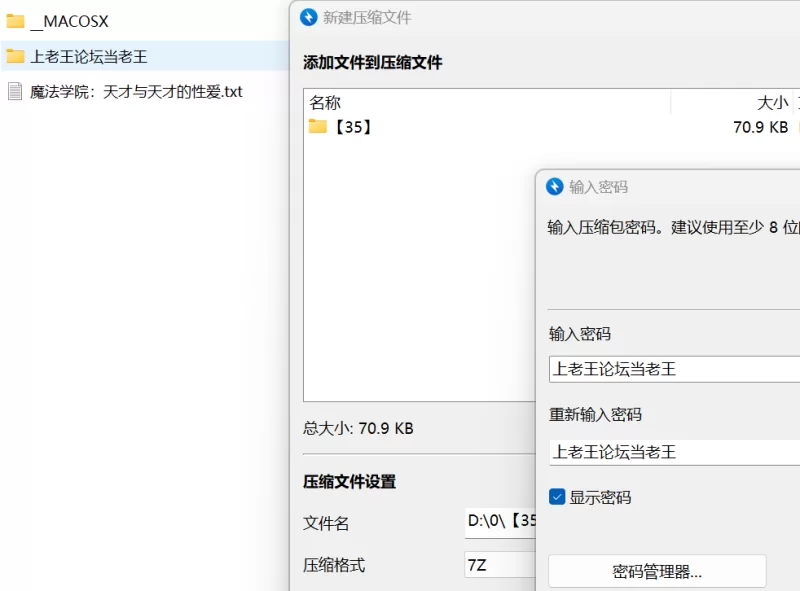Viewport: 800px width, 591px height.
Task: Click the 魔法学院 txt document icon
Action: (15, 91)
